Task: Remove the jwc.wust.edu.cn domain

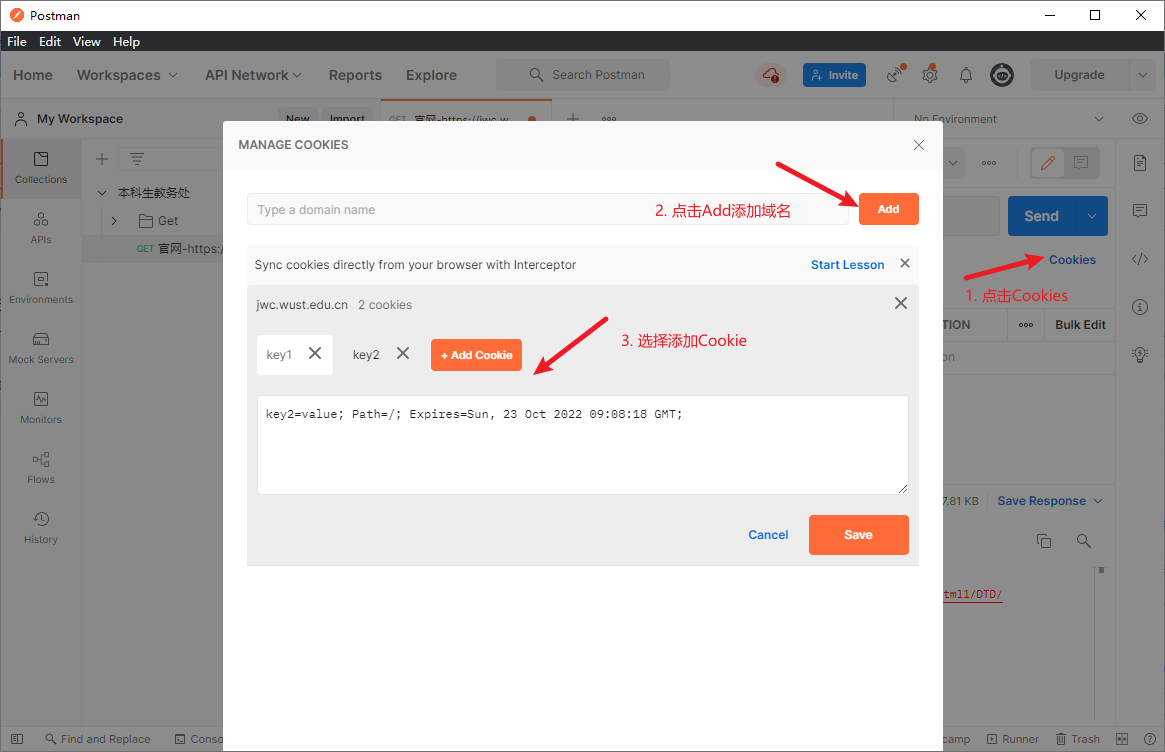Action: [x=900, y=303]
